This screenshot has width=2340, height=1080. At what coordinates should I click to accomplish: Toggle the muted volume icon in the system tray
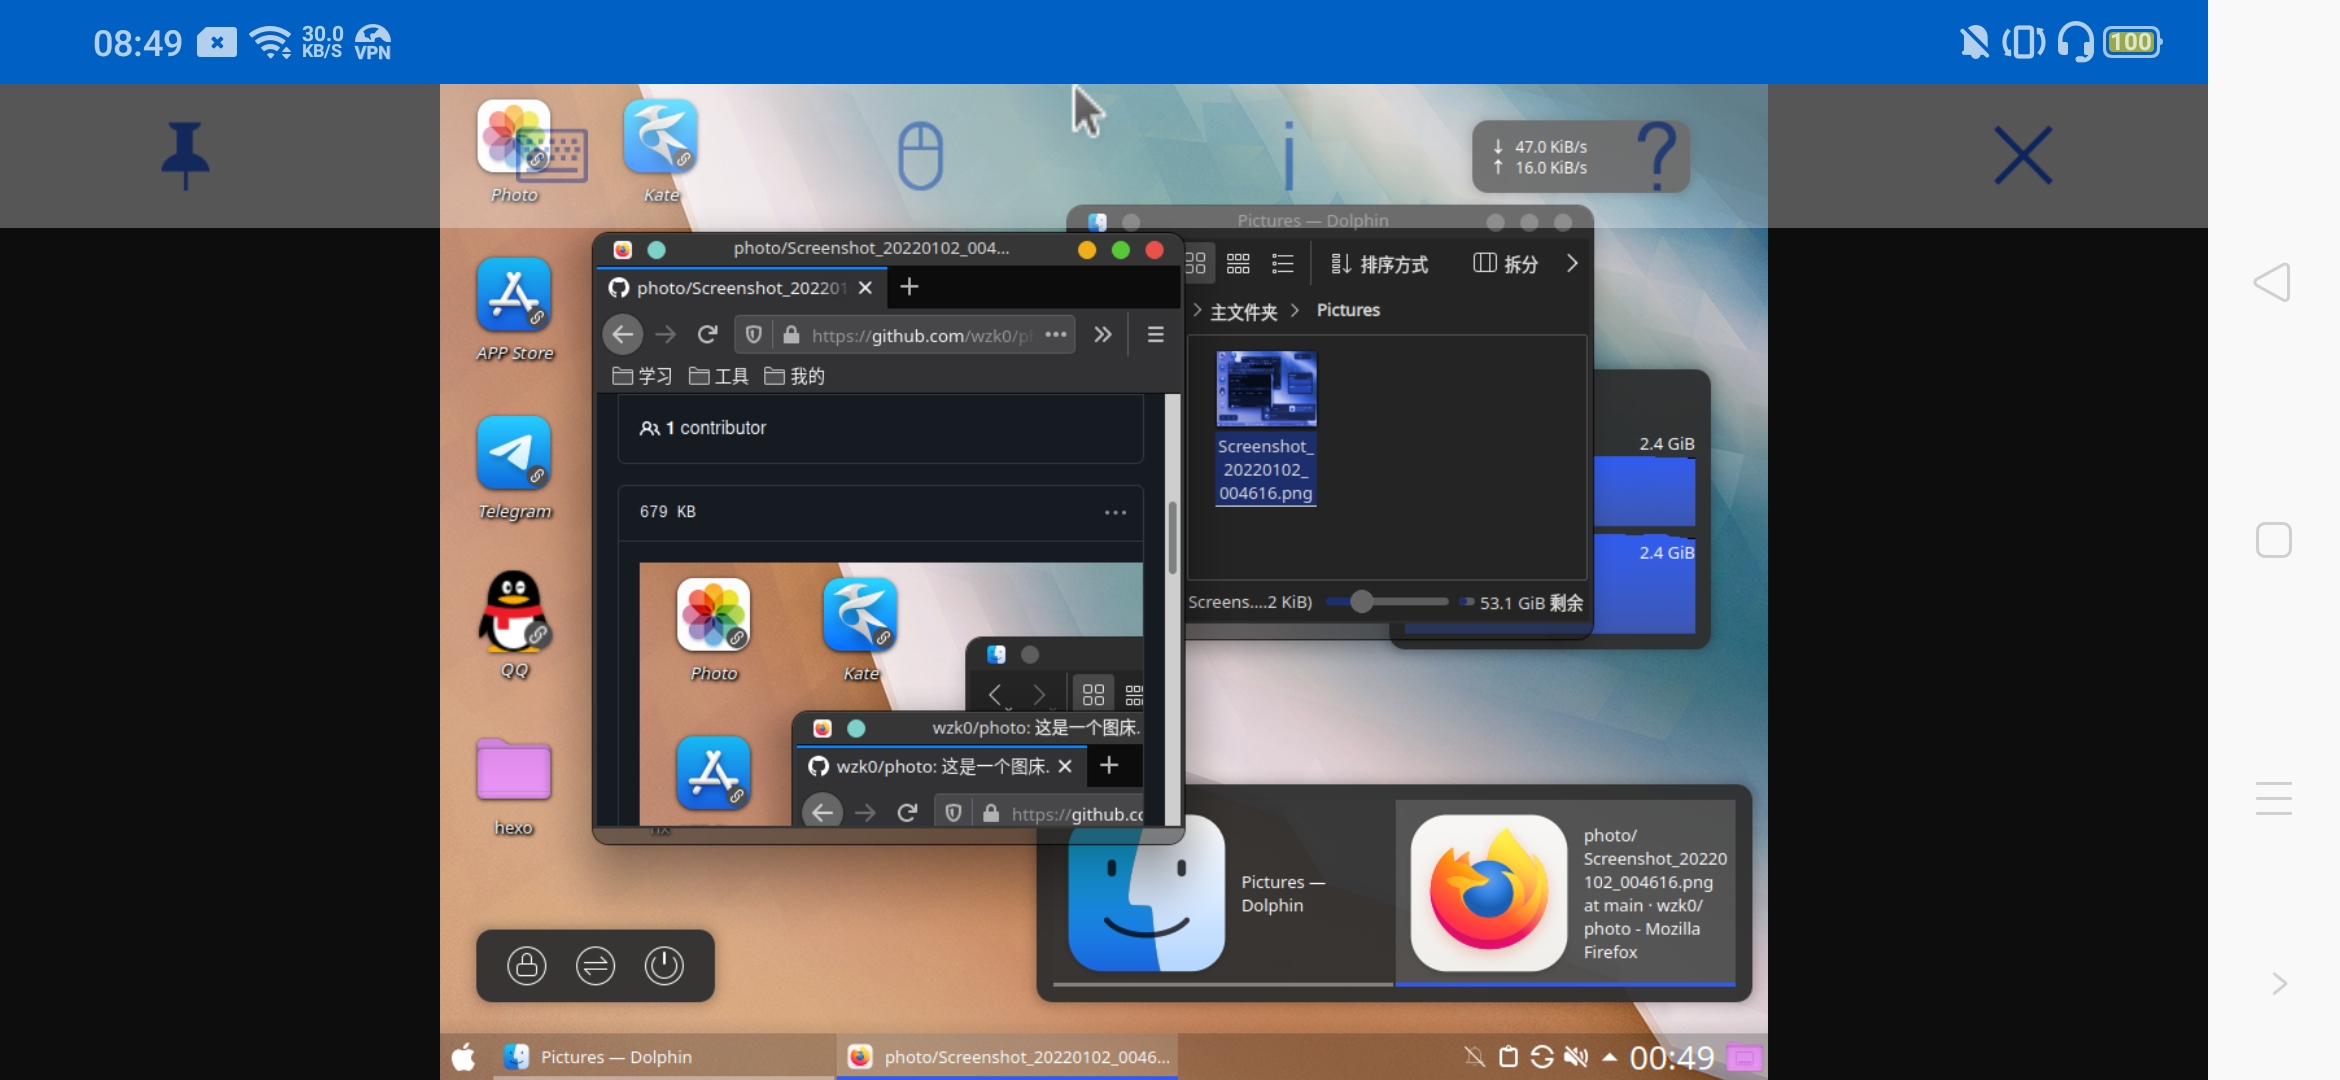(1576, 1057)
